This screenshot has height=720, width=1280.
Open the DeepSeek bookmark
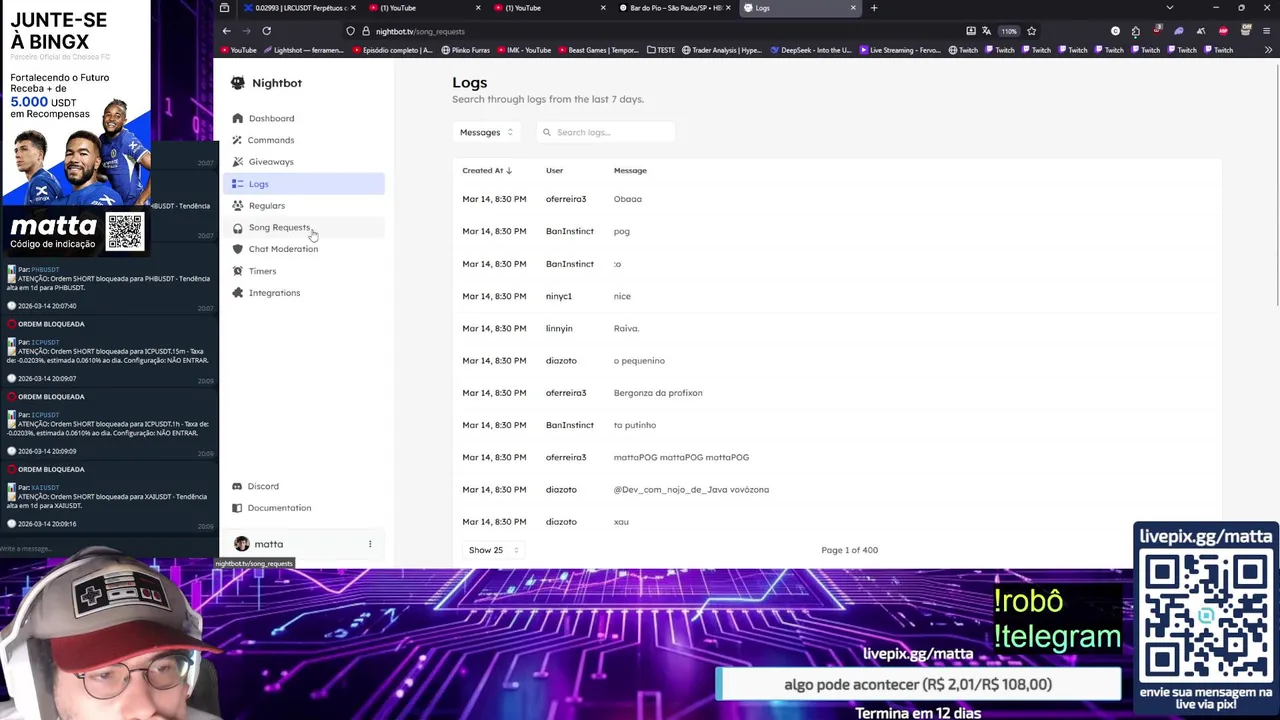810,50
